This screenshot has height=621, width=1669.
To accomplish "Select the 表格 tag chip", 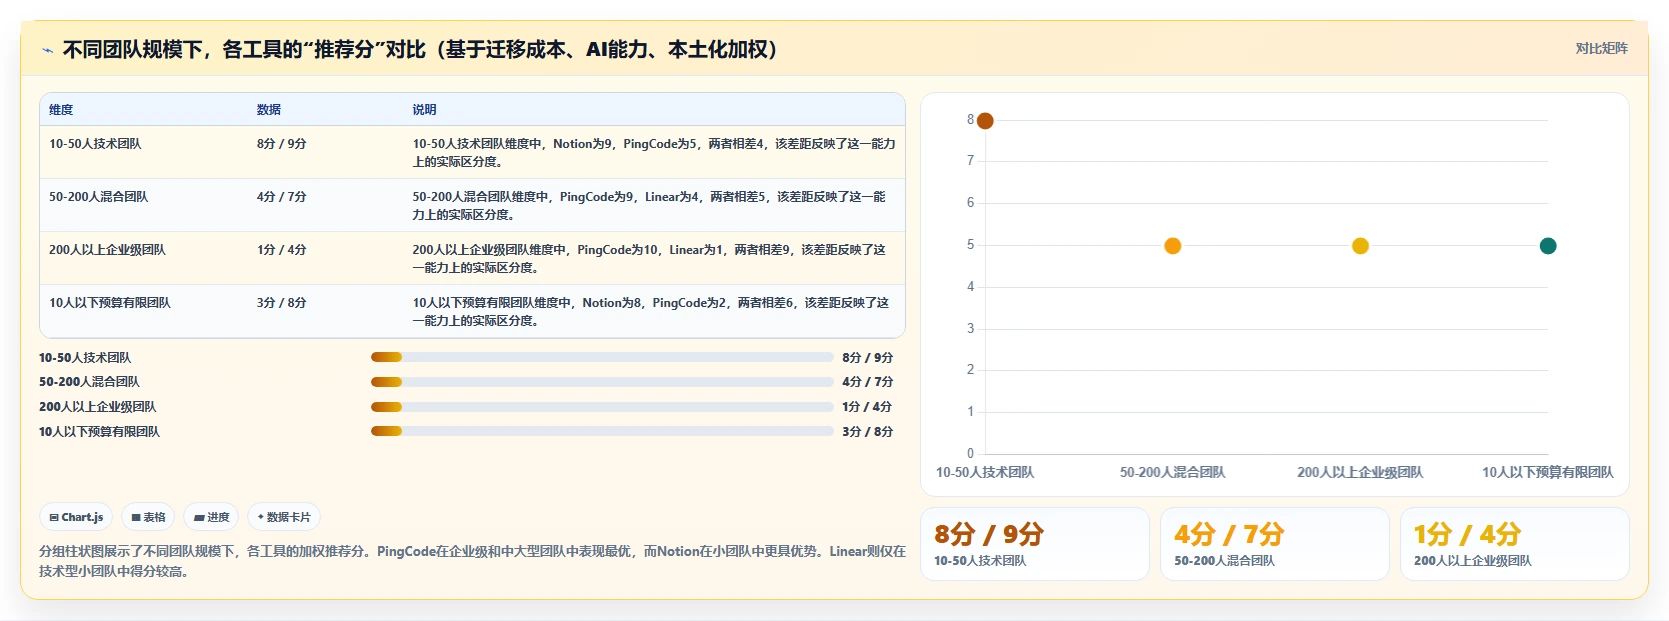I will click(x=148, y=517).
